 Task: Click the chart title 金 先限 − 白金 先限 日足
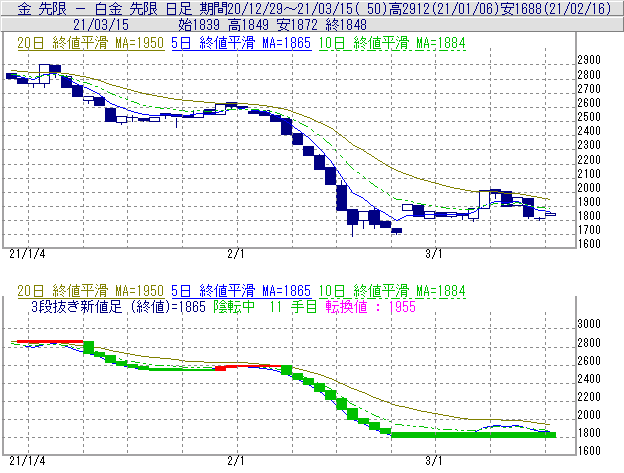tap(105, 8)
